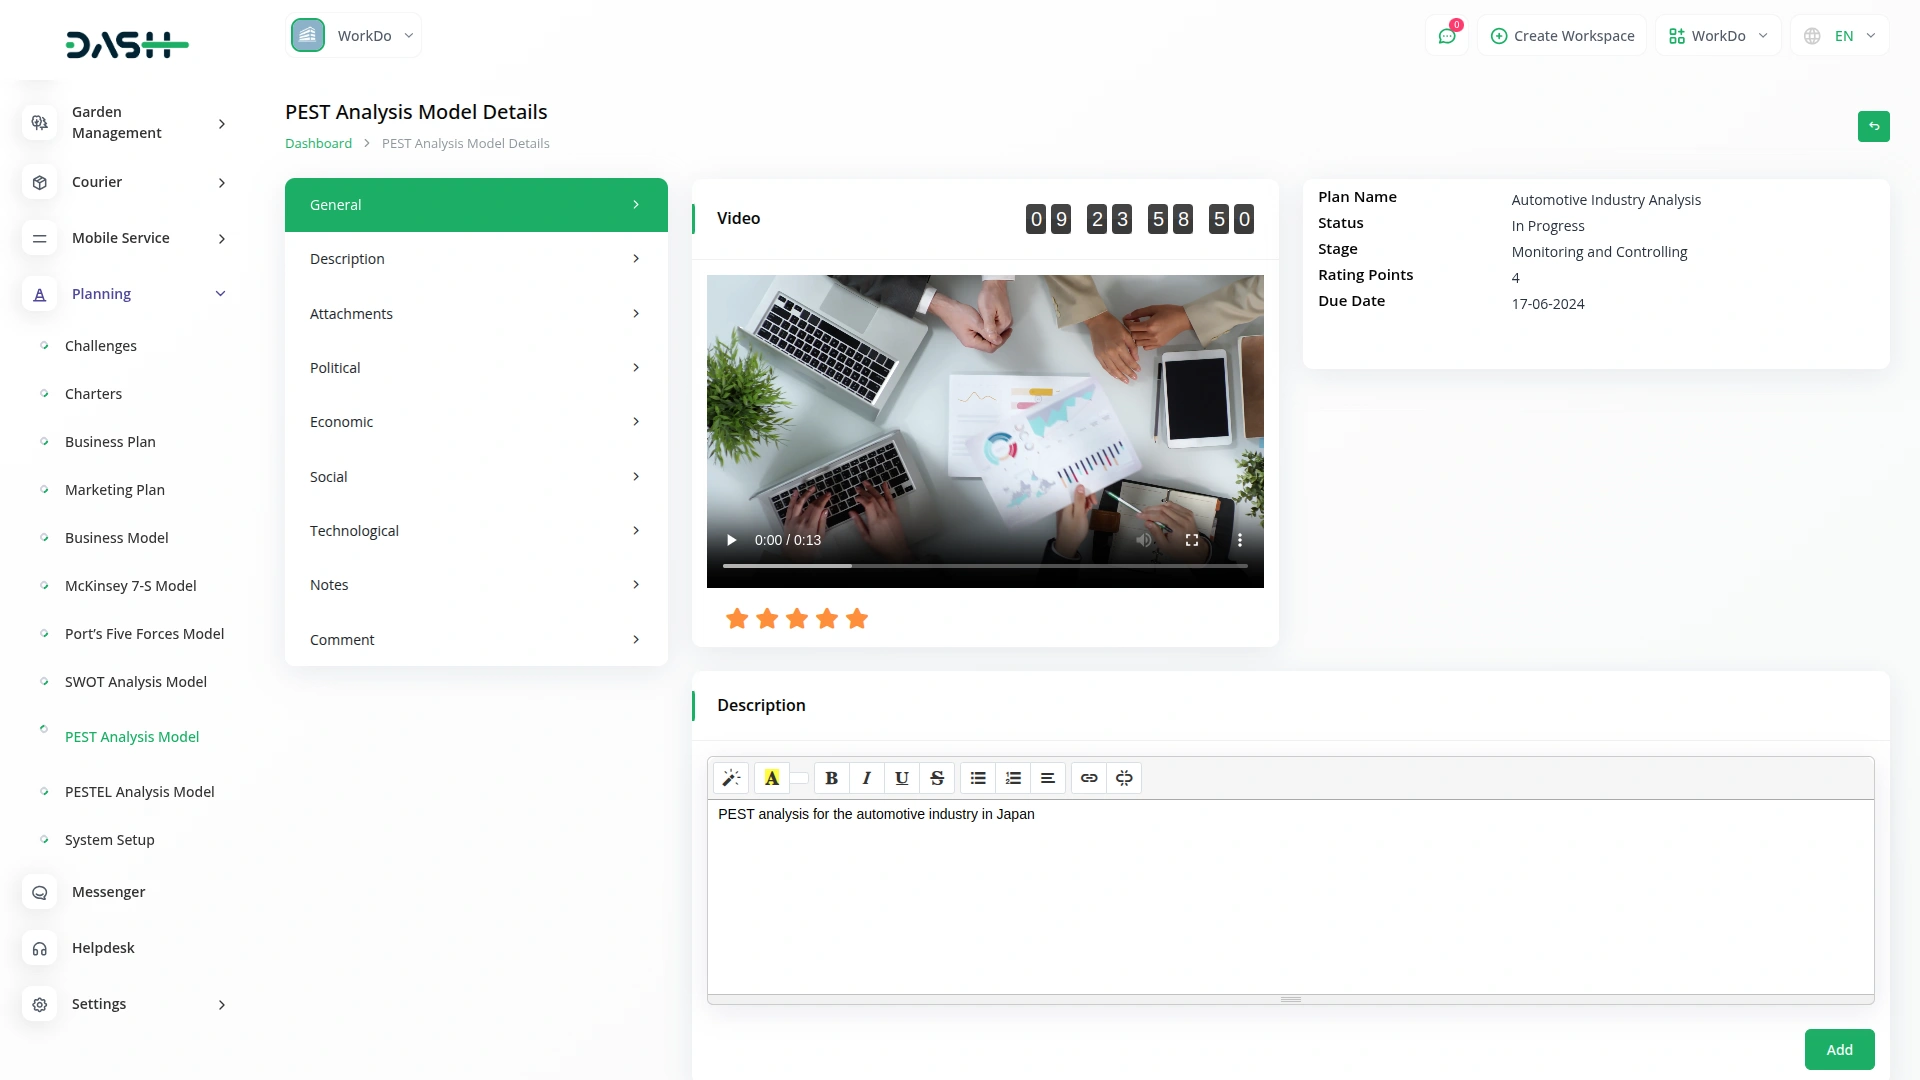The width and height of the screenshot is (1920, 1080).
Task: Open messages chat icon in header
Action: pos(1446,36)
